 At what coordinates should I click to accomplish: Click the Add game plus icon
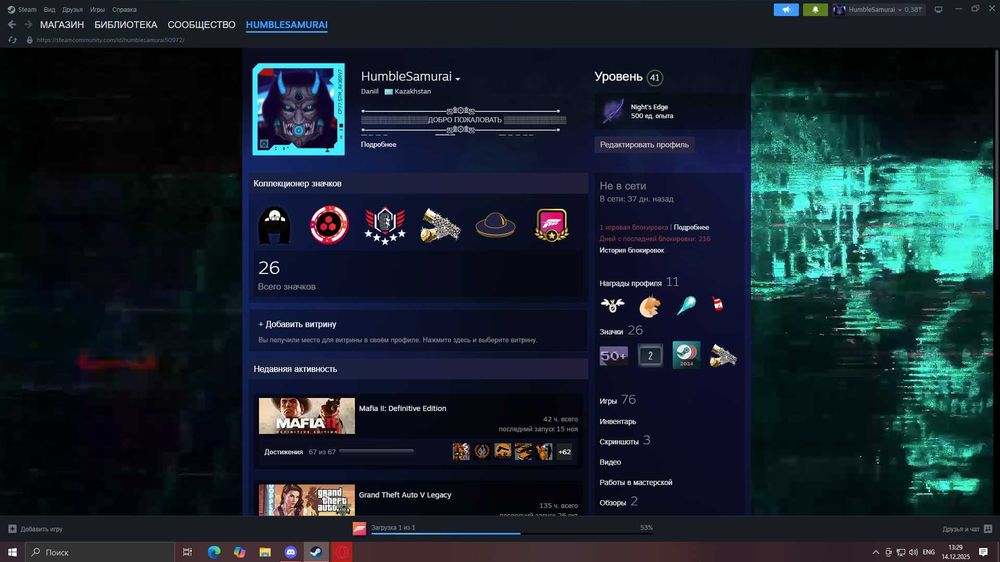click(x=12, y=529)
